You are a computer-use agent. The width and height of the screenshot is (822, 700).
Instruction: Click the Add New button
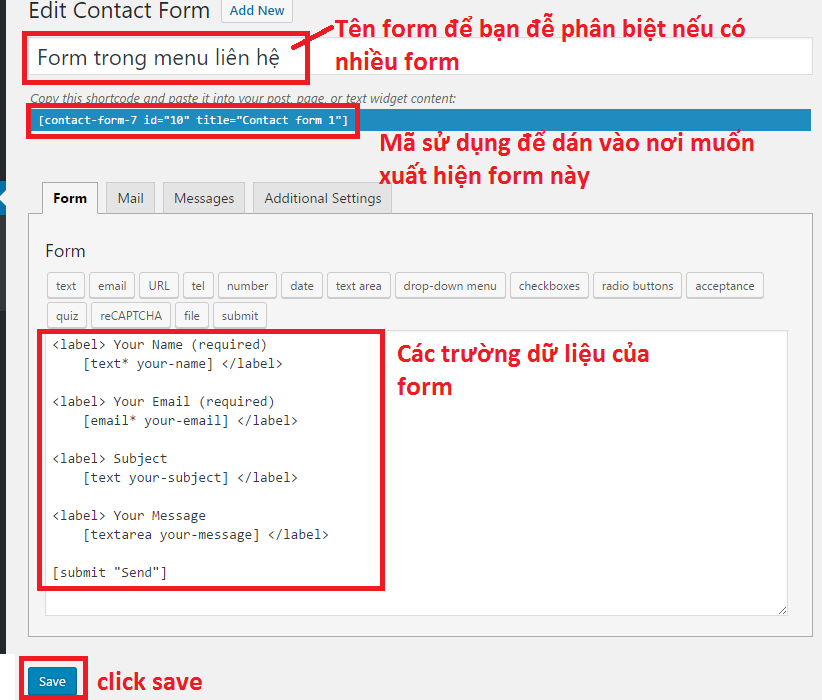point(257,10)
